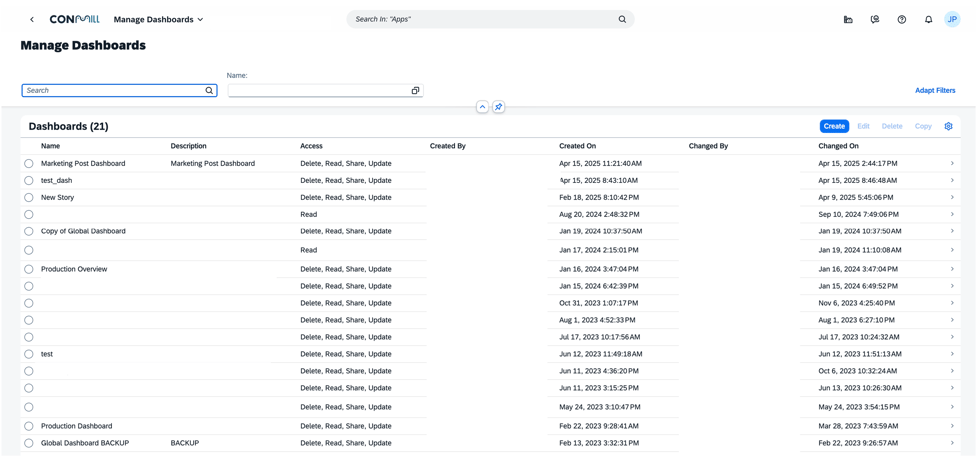Click the date Sep 10, 2024 7:49:06 PM
The height and width of the screenshot is (459, 980).
click(858, 214)
